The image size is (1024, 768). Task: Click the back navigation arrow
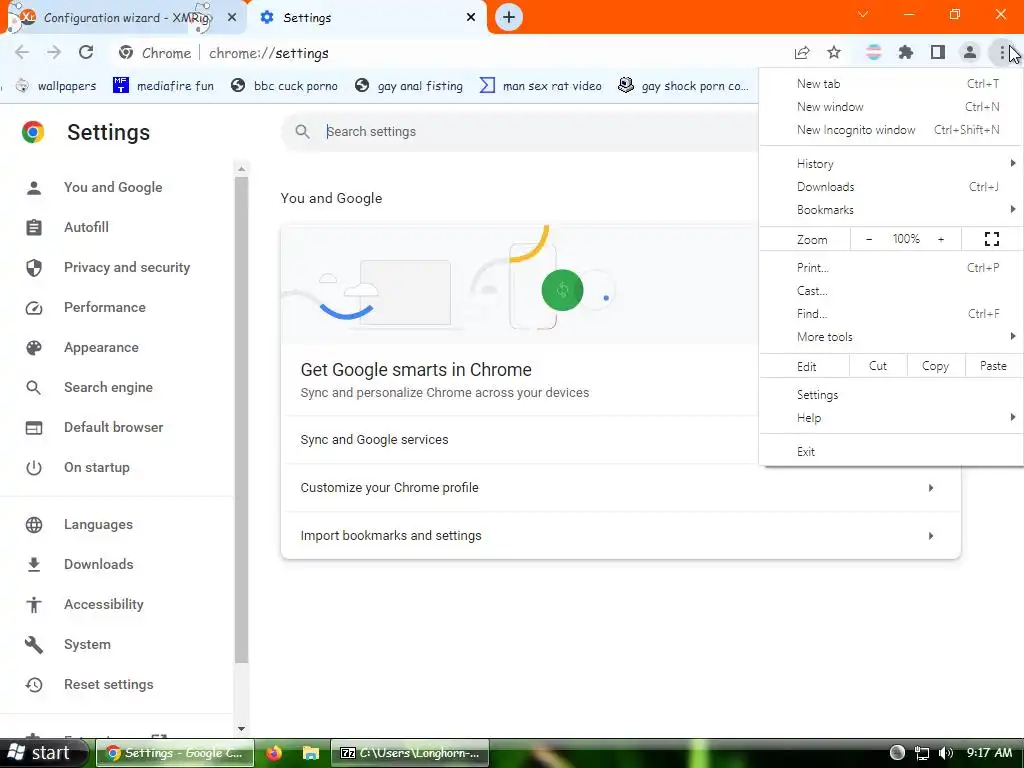22,52
